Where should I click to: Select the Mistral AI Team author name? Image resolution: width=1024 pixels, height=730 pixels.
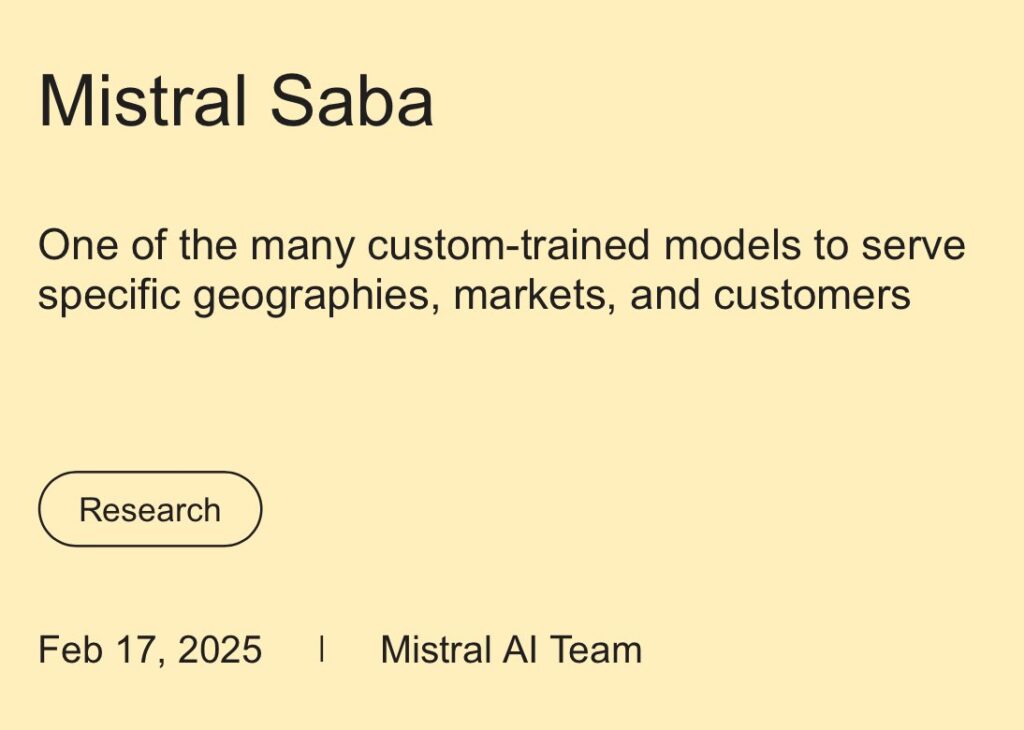click(511, 650)
